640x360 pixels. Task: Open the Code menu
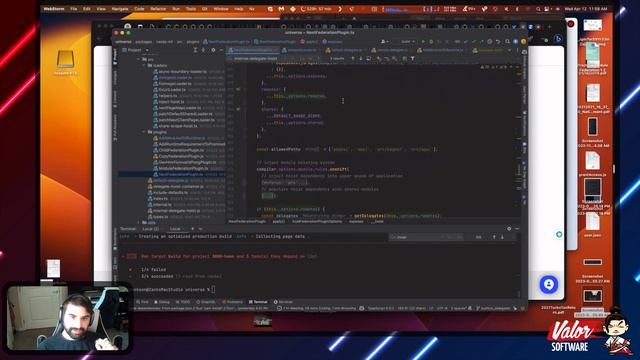[x=139, y=9]
